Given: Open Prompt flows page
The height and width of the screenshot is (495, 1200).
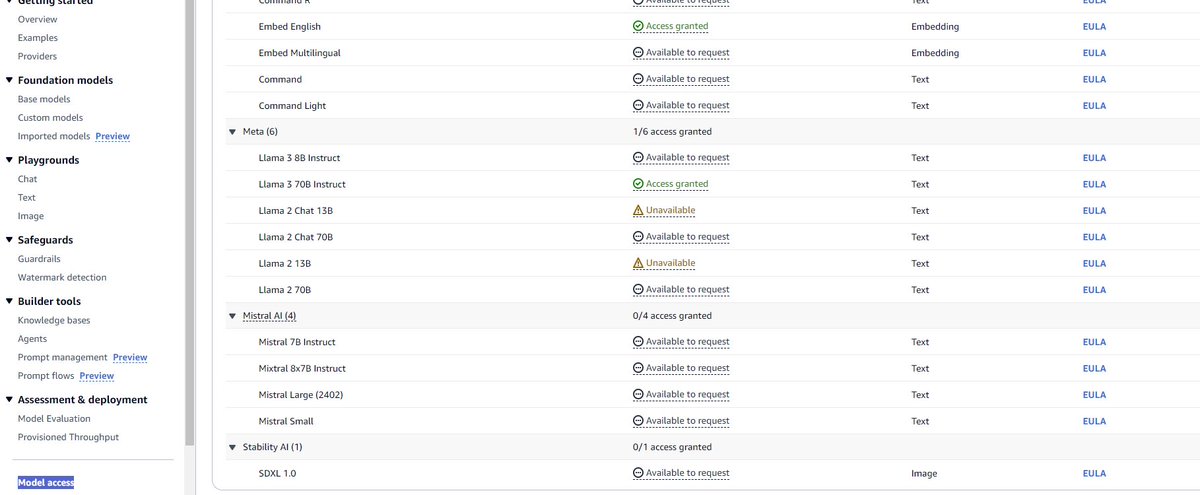Looking at the screenshot, I should 46,376.
